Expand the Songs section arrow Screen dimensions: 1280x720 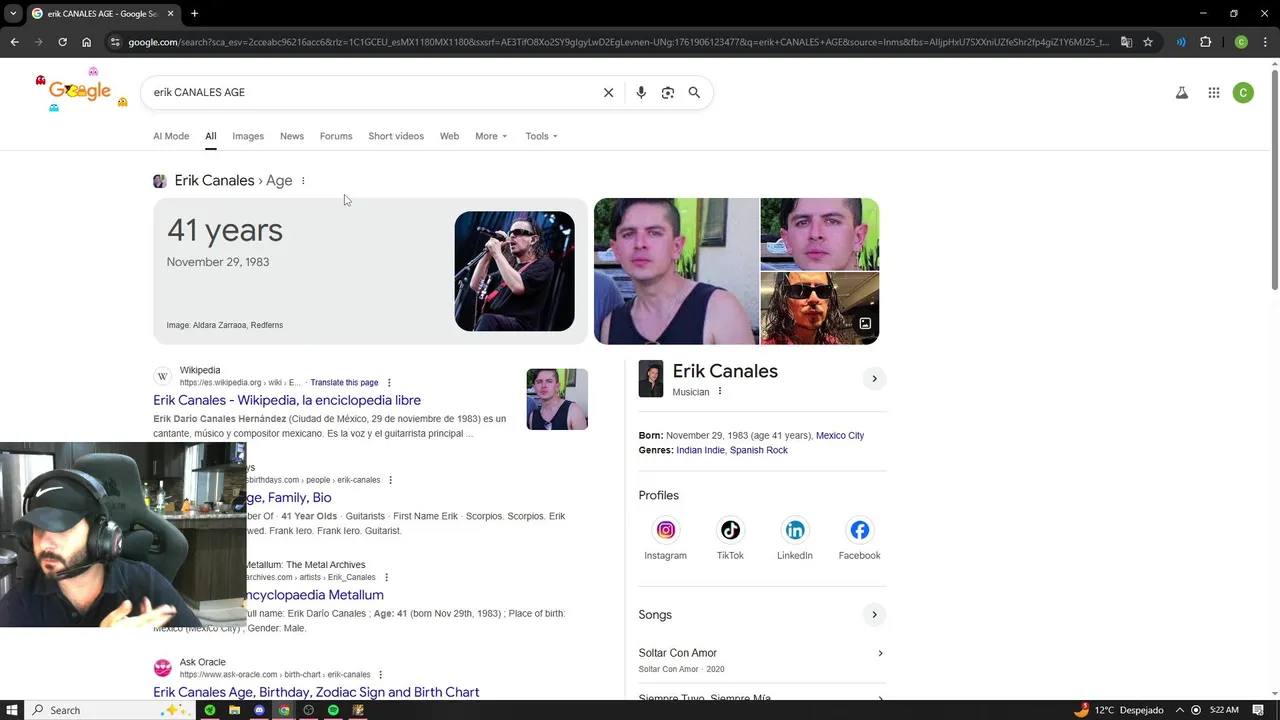coord(874,614)
